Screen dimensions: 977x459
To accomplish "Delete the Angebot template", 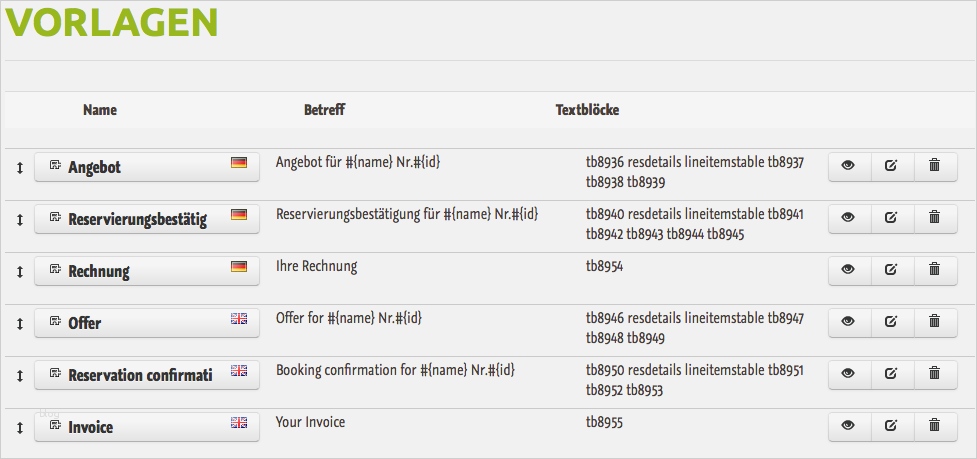I will 934,166.
